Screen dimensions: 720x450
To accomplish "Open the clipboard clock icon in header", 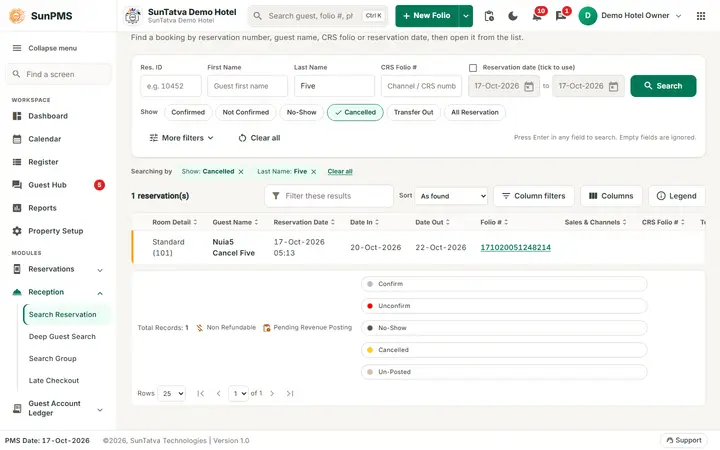I will click(x=489, y=16).
